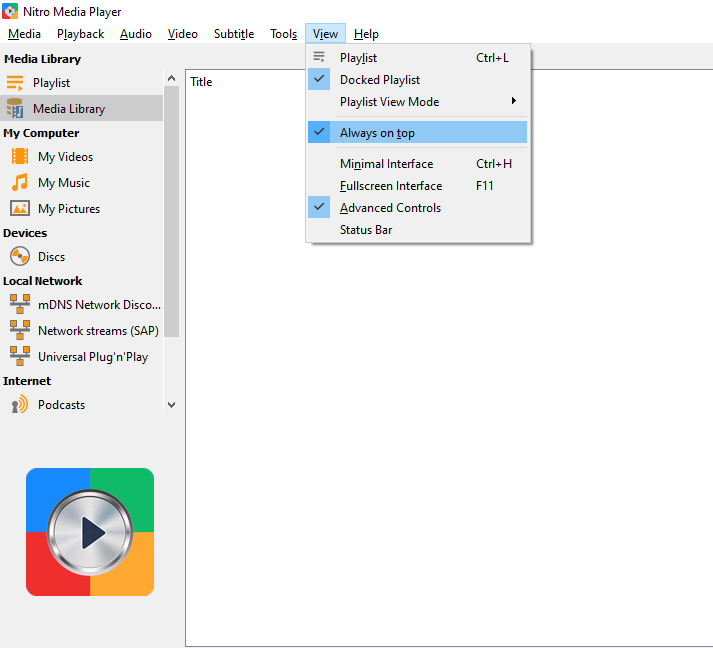
Task: Select Network streams (SAP) entry
Action: [x=81, y=330]
